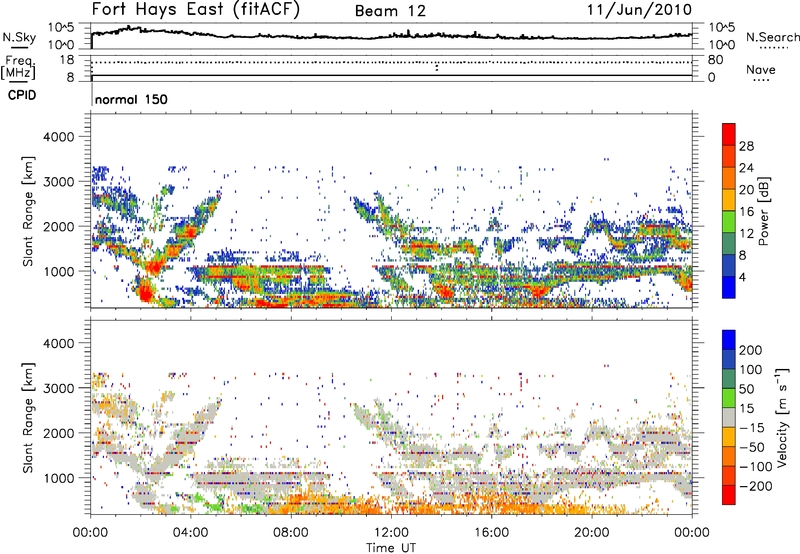Screen dimensions: 800x554
Task: Click the "Nave" legend label
Action: [x=761, y=69]
